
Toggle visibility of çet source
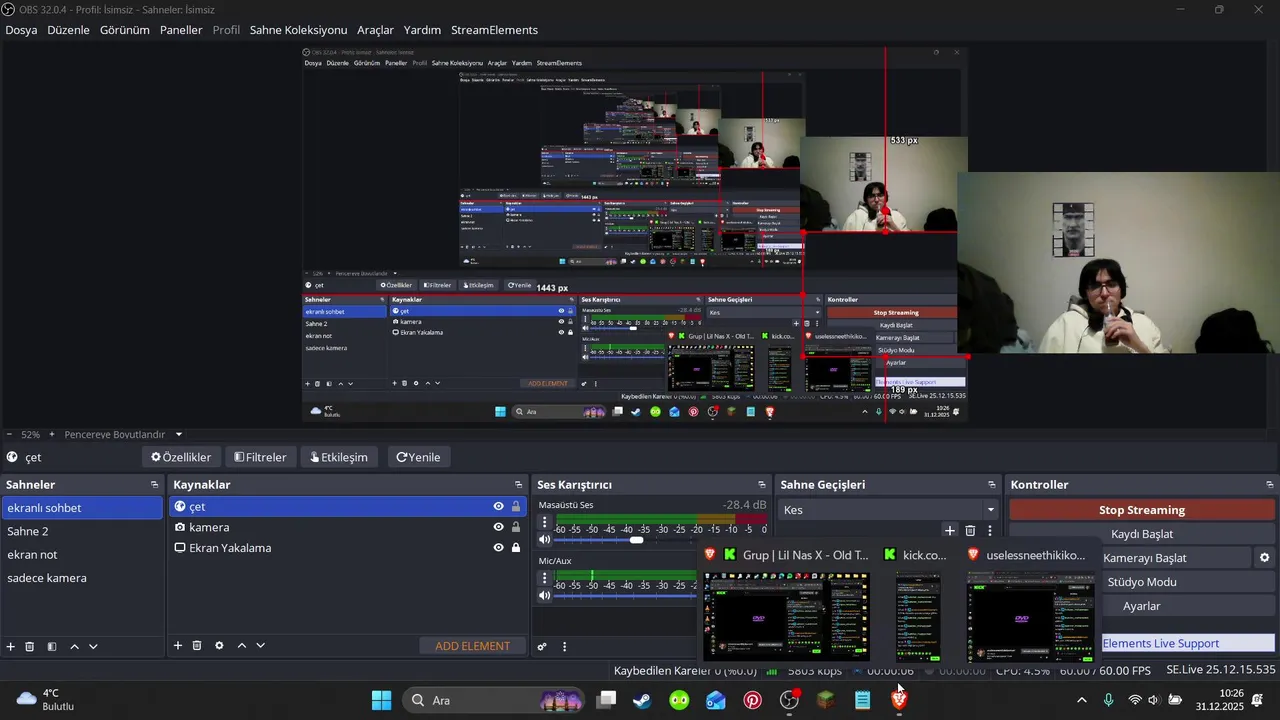pos(498,507)
